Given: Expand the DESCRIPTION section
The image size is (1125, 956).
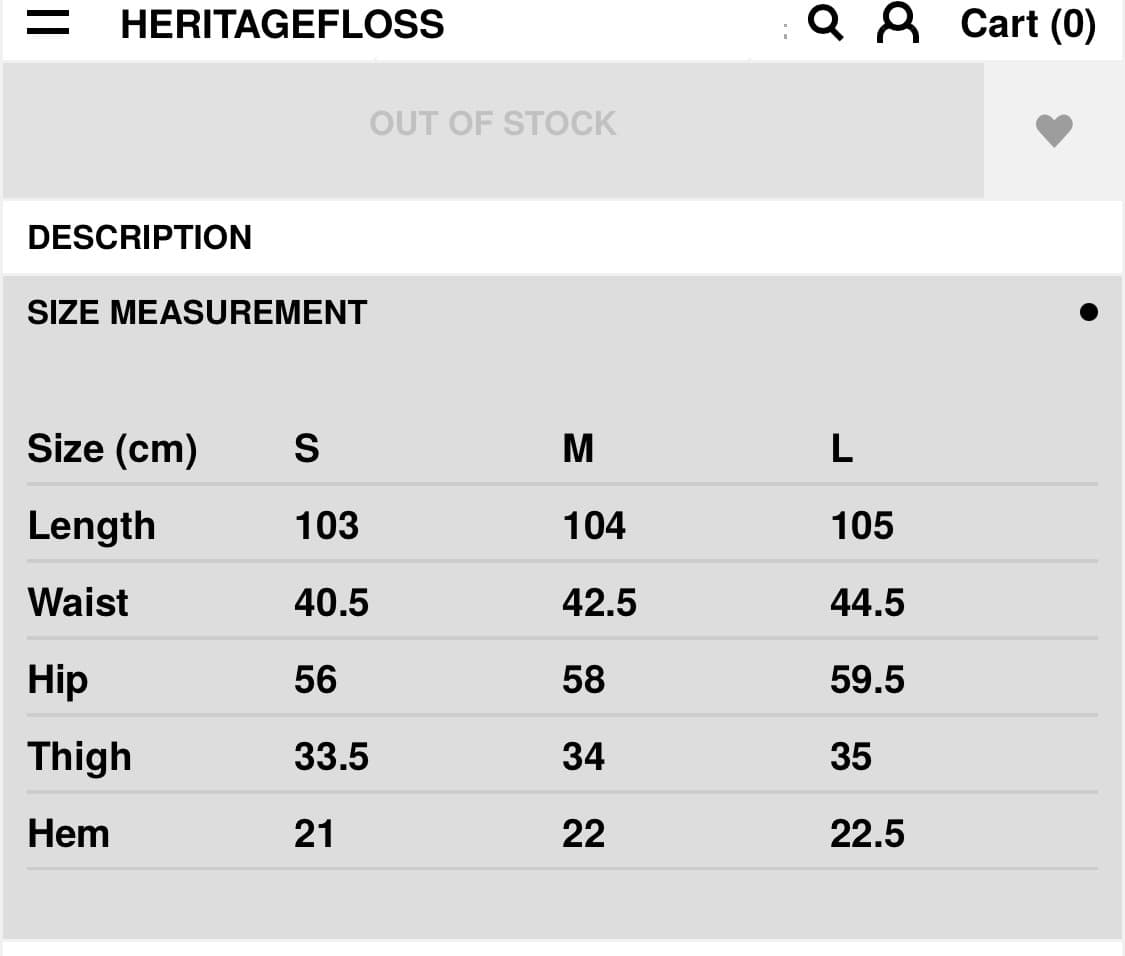Looking at the screenshot, I should pyautogui.click(x=140, y=237).
